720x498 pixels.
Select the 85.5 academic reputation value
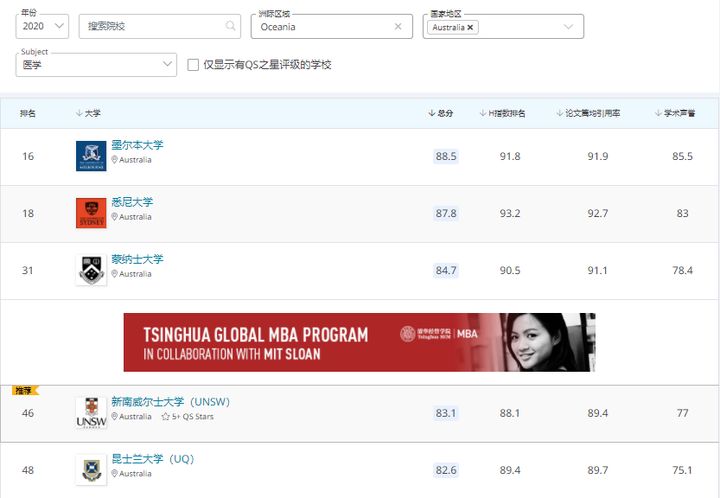point(682,156)
